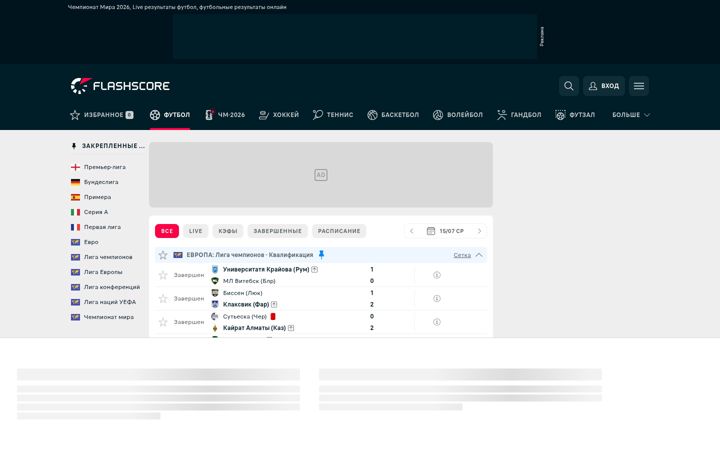This screenshot has height=450, width=720.
Task: Click the Italy flag icon
Action: coord(75,212)
